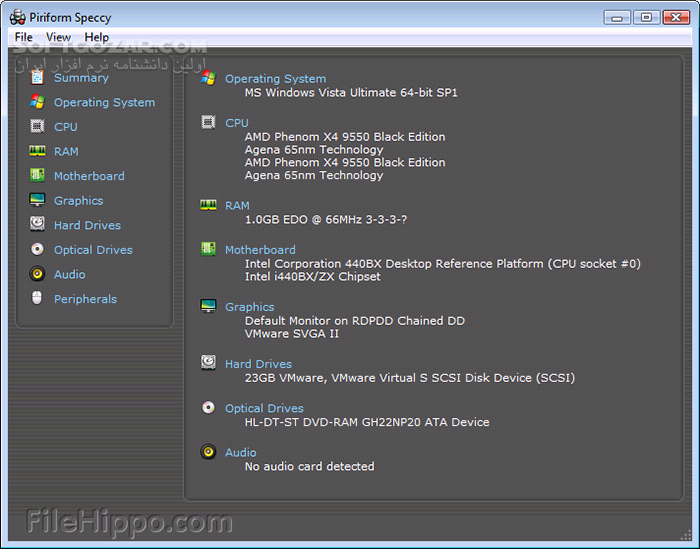Click the Audio speaker icon in sidebar
Image resolution: width=700 pixels, height=549 pixels.
click(37, 274)
